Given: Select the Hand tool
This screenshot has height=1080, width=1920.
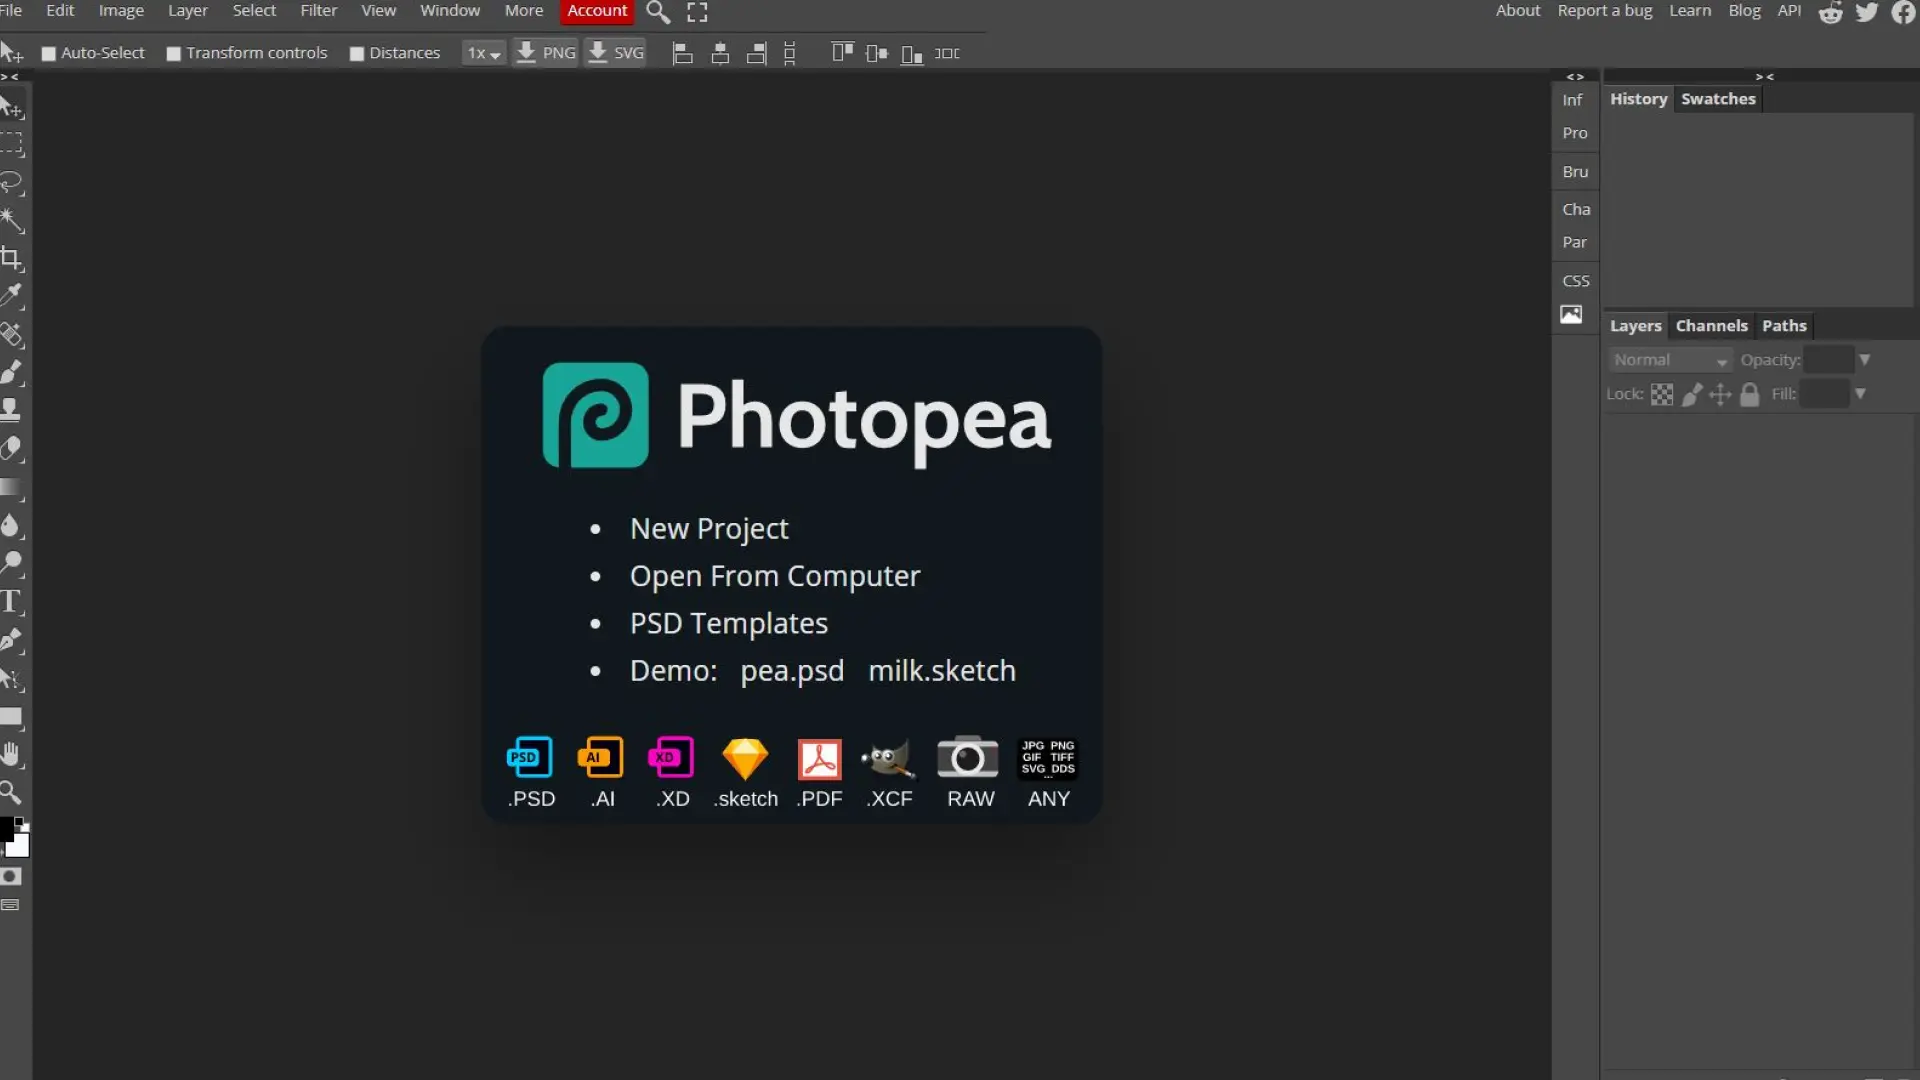Looking at the screenshot, I should click(12, 755).
